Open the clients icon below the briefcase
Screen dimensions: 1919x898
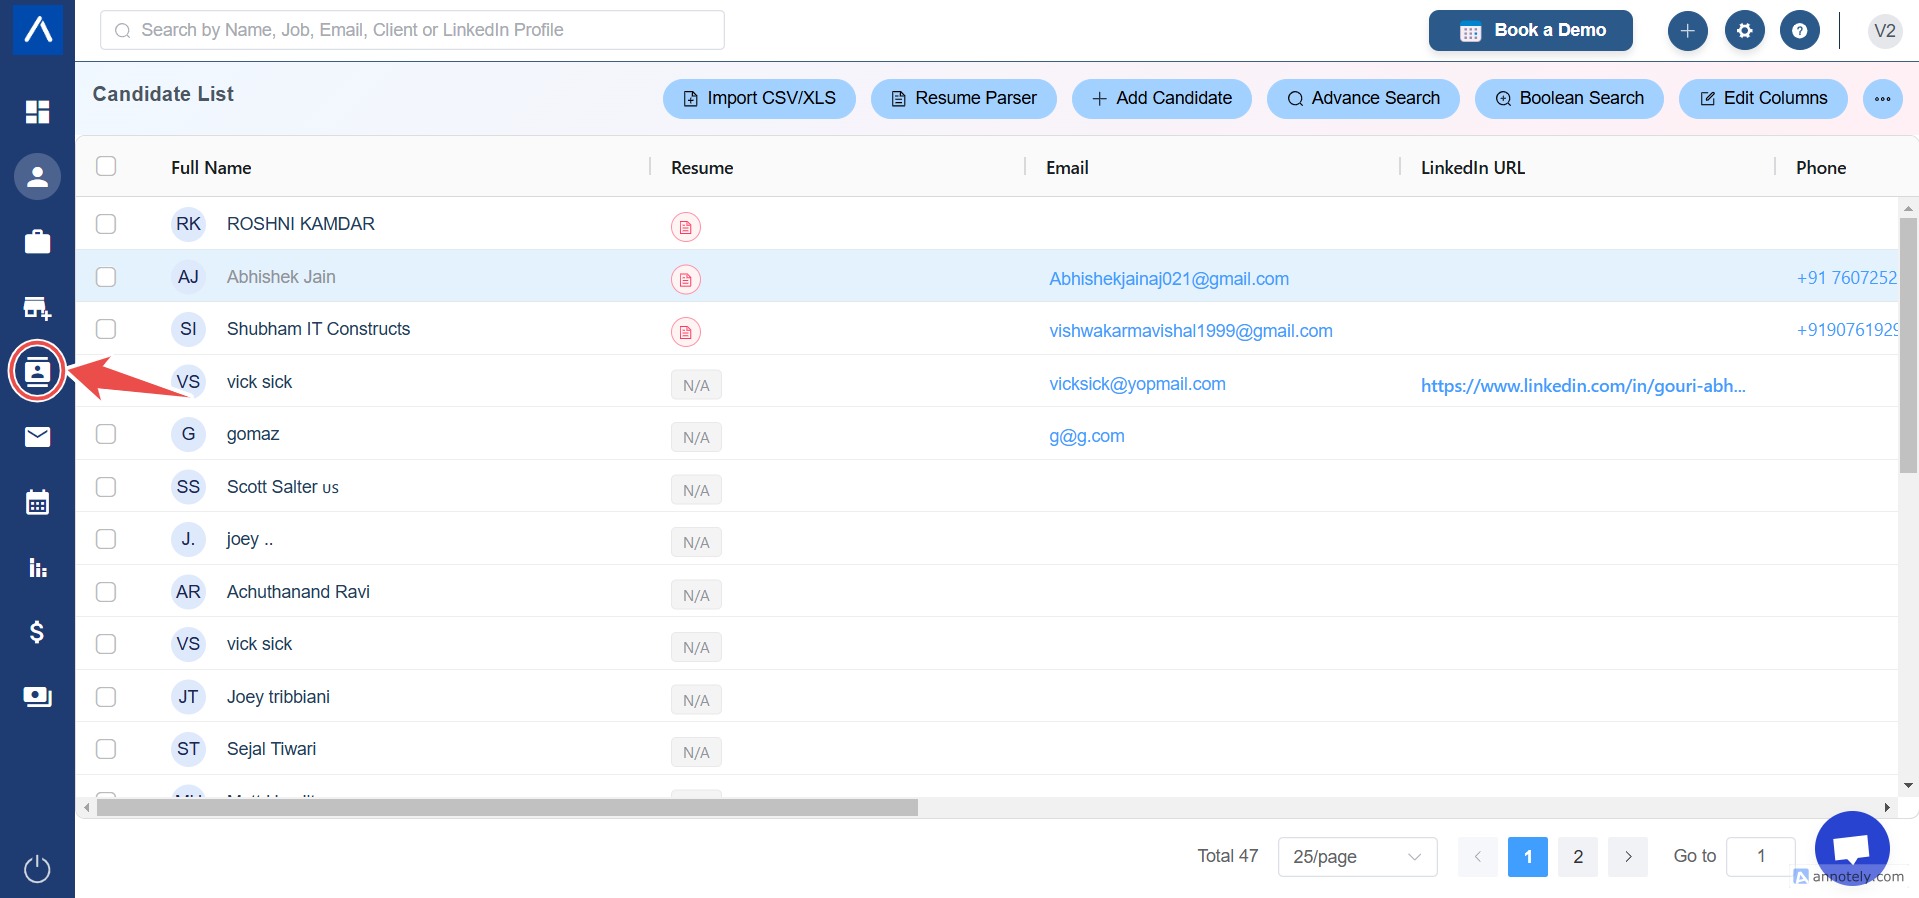pyautogui.click(x=37, y=307)
